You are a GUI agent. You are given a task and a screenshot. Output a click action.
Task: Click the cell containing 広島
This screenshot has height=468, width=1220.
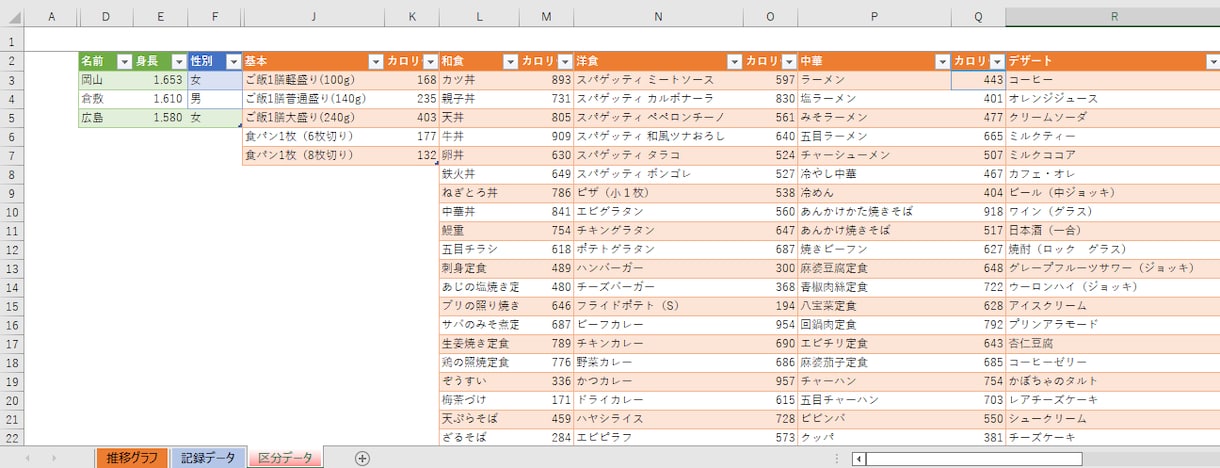tap(105, 117)
